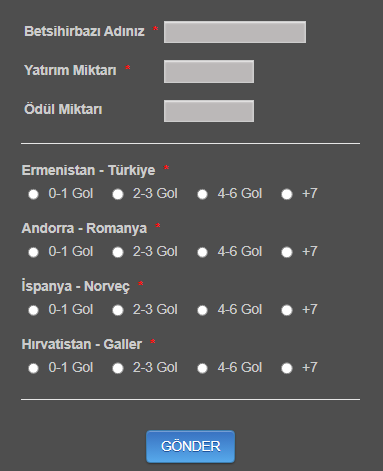The image size is (383, 471).
Task: Click the Betsihirbazı Adınız text field
Action: pyautogui.click(x=235, y=32)
